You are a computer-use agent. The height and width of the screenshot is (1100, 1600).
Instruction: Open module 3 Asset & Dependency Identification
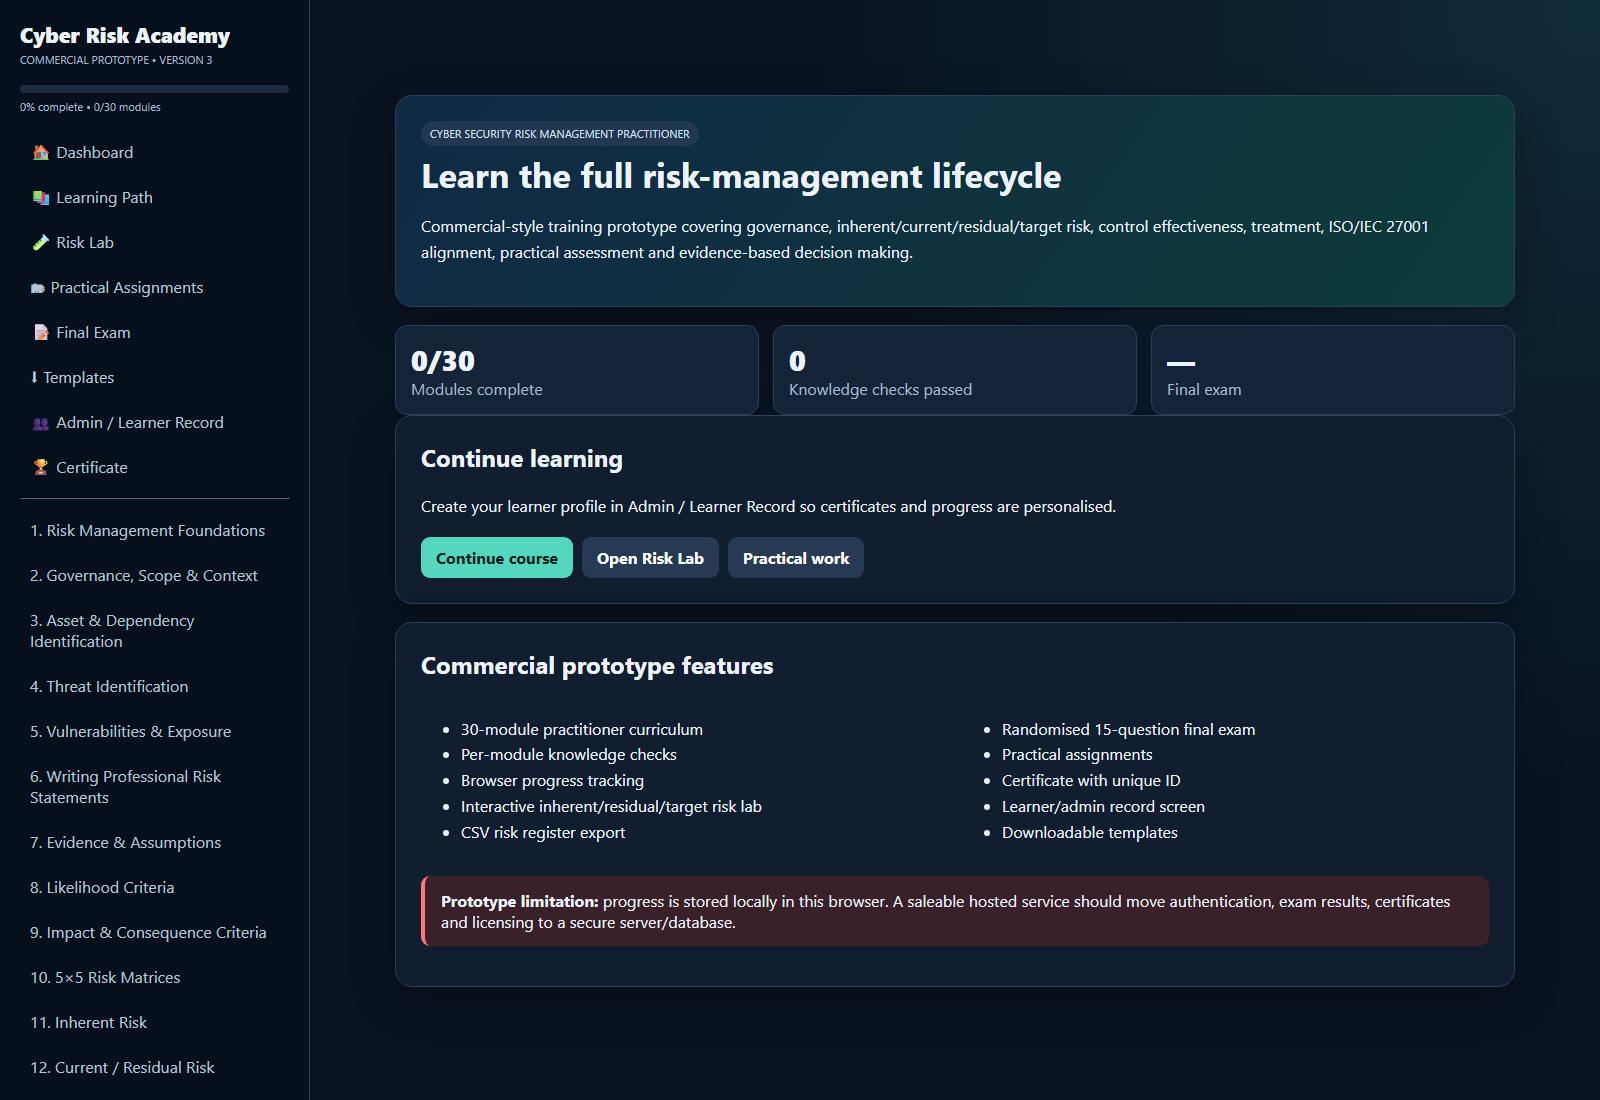[155, 631]
